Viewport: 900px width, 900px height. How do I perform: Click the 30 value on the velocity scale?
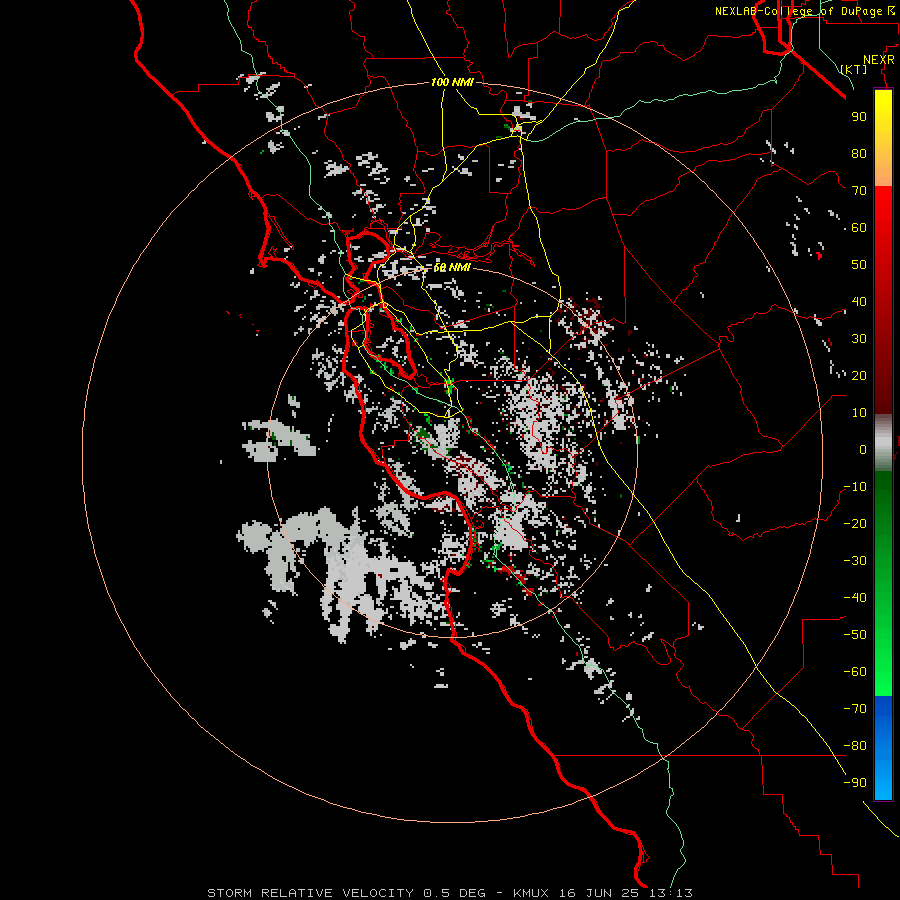(x=859, y=339)
